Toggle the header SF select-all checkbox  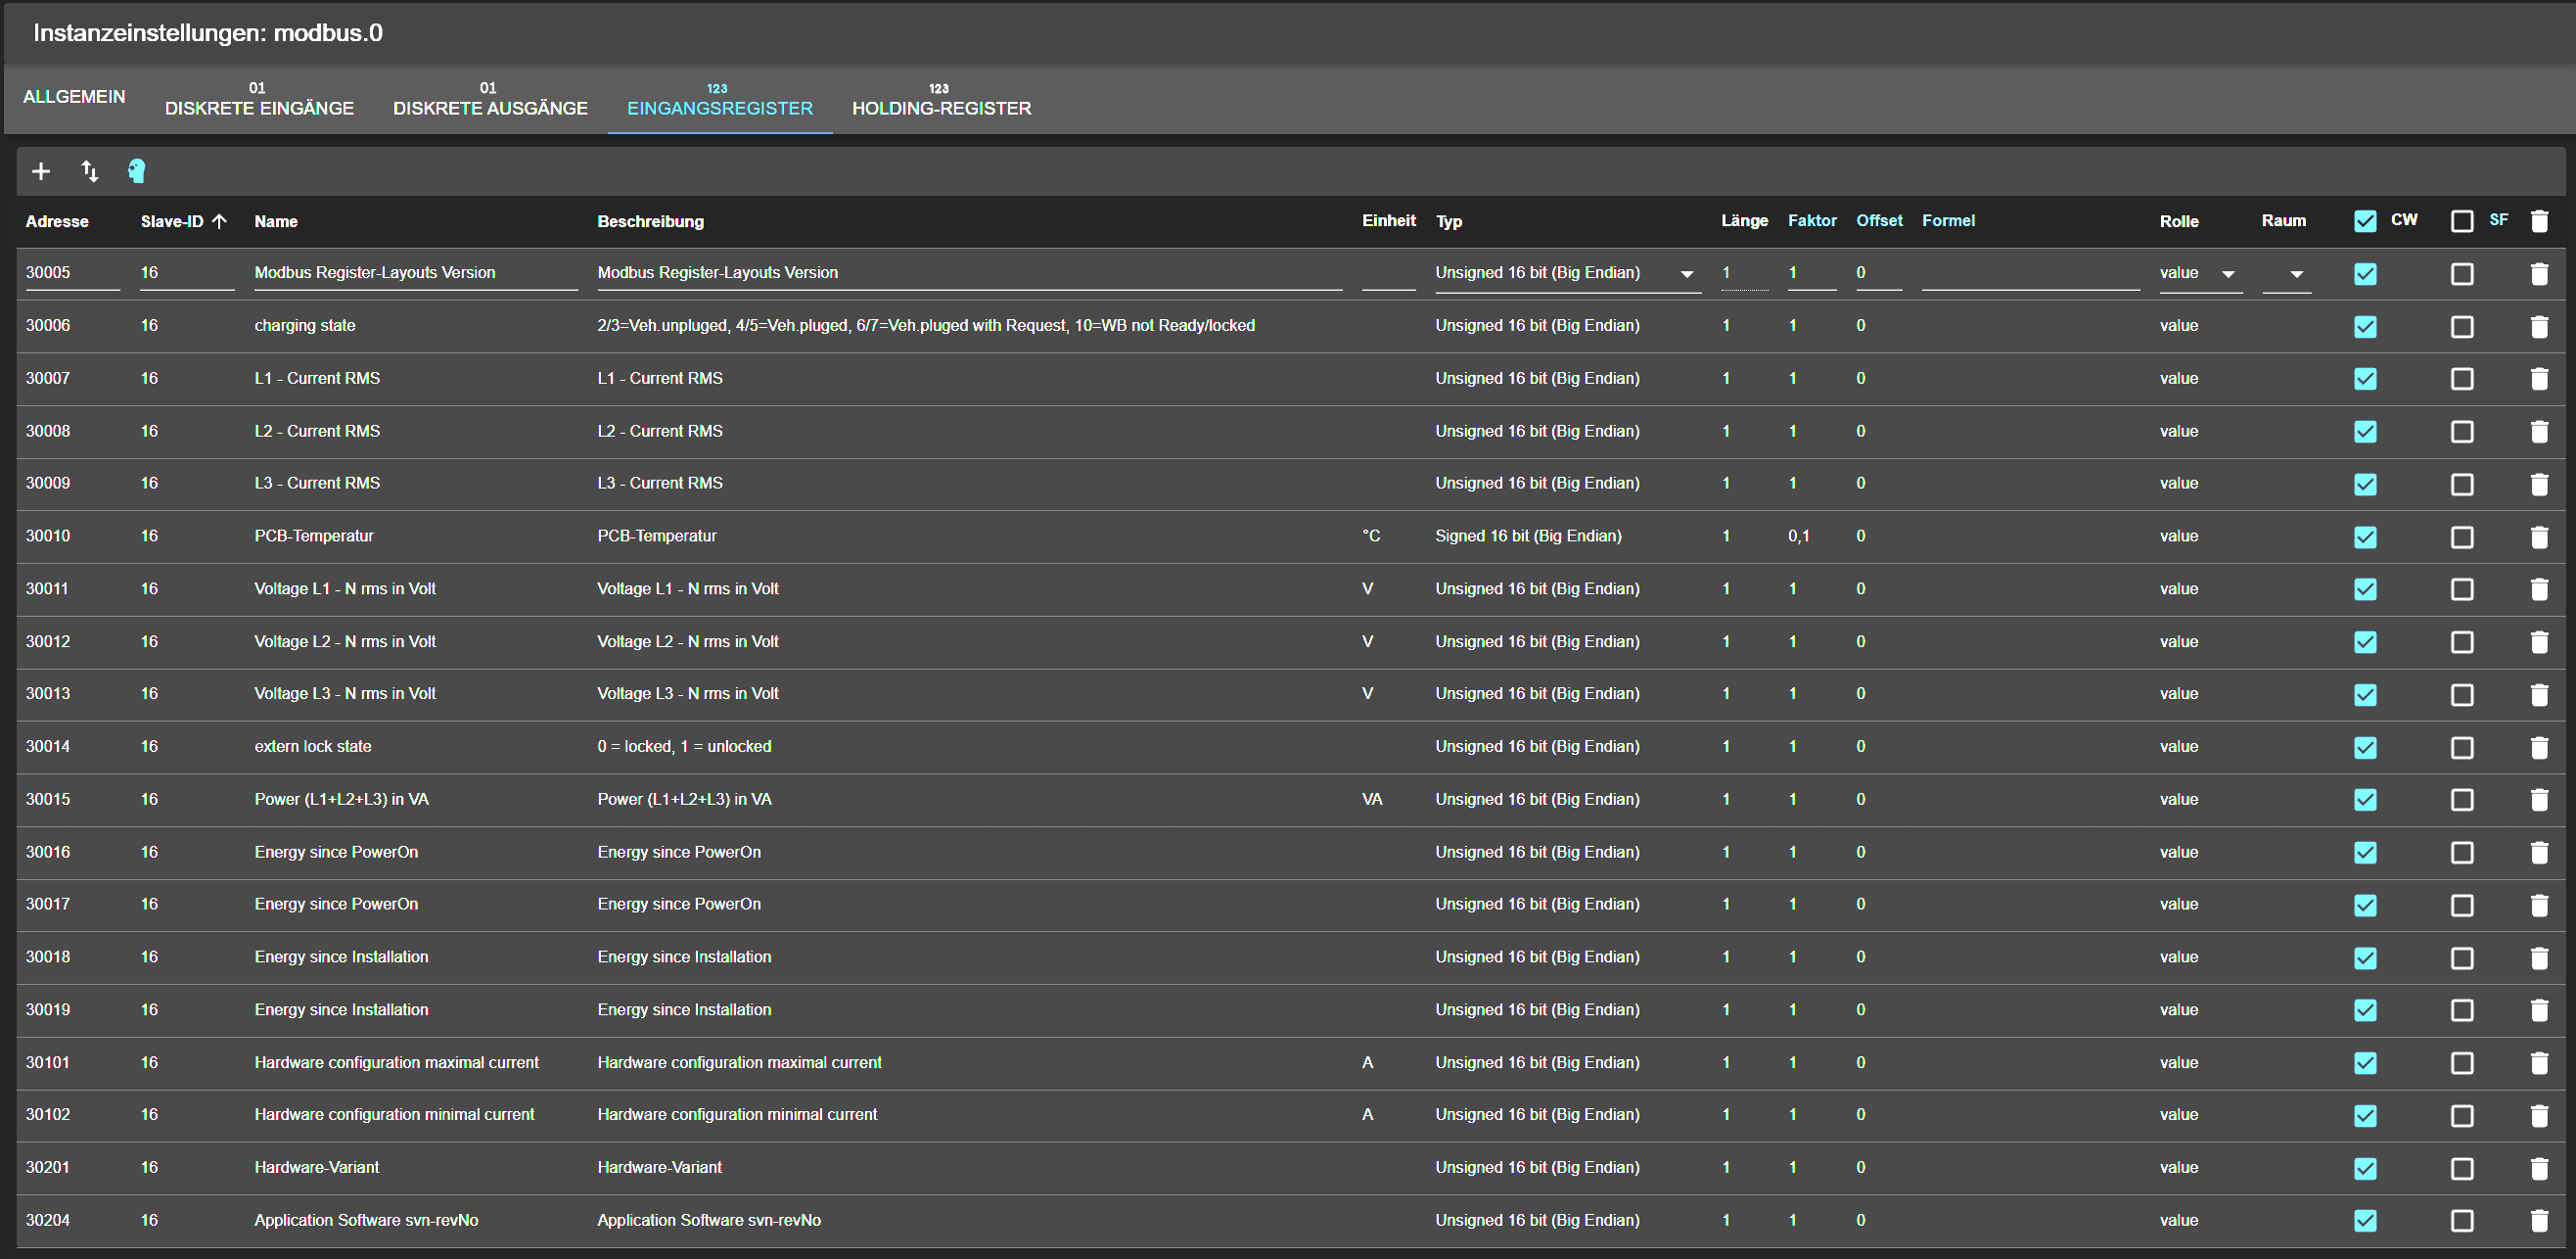pyautogui.click(x=2461, y=221)
